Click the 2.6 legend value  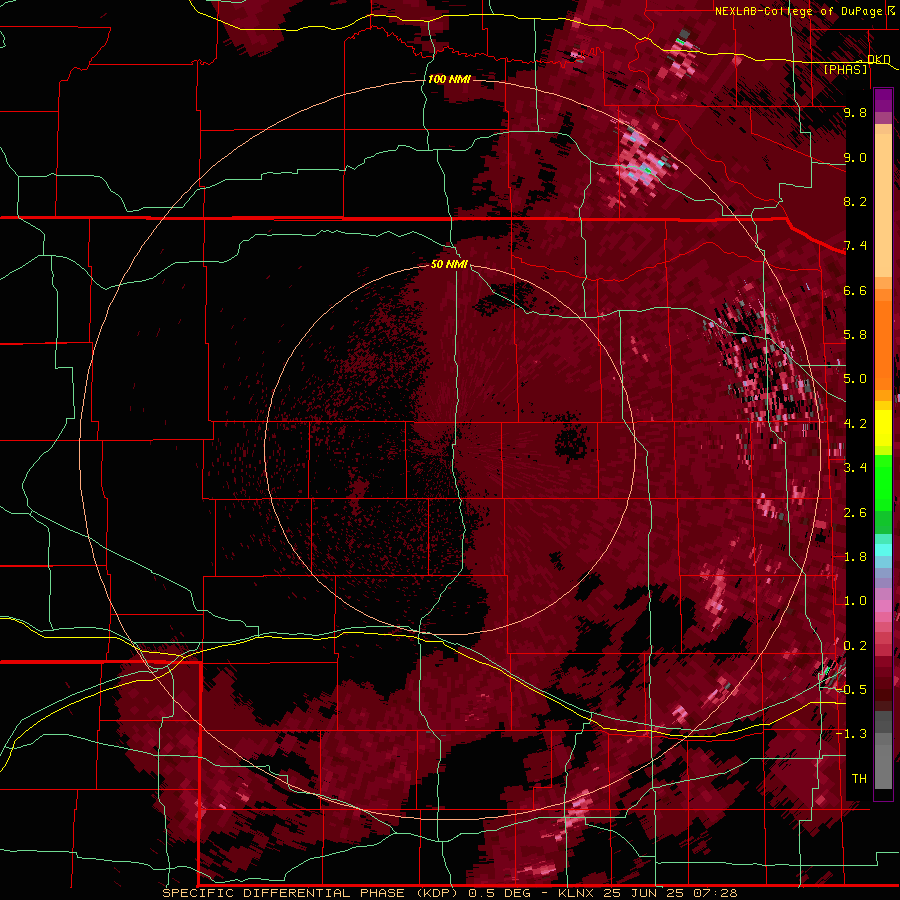pyautogui.click(x=855, y=513)
